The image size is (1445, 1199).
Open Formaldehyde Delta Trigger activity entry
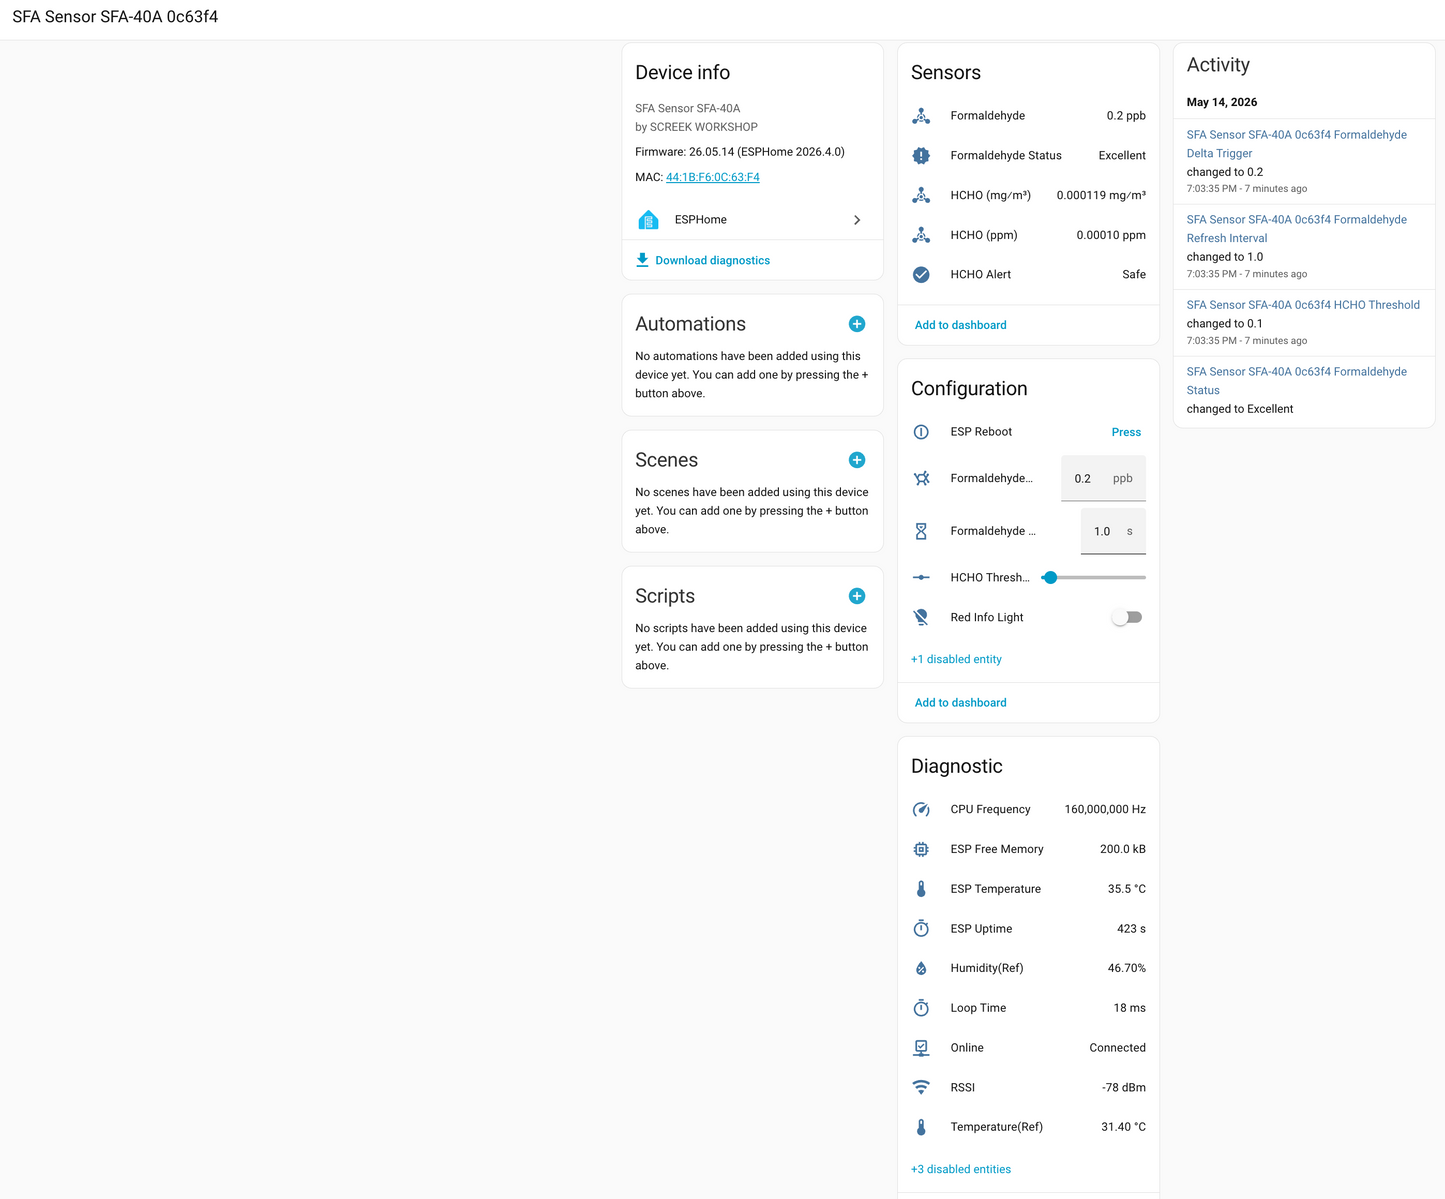tap(1297, 144)
